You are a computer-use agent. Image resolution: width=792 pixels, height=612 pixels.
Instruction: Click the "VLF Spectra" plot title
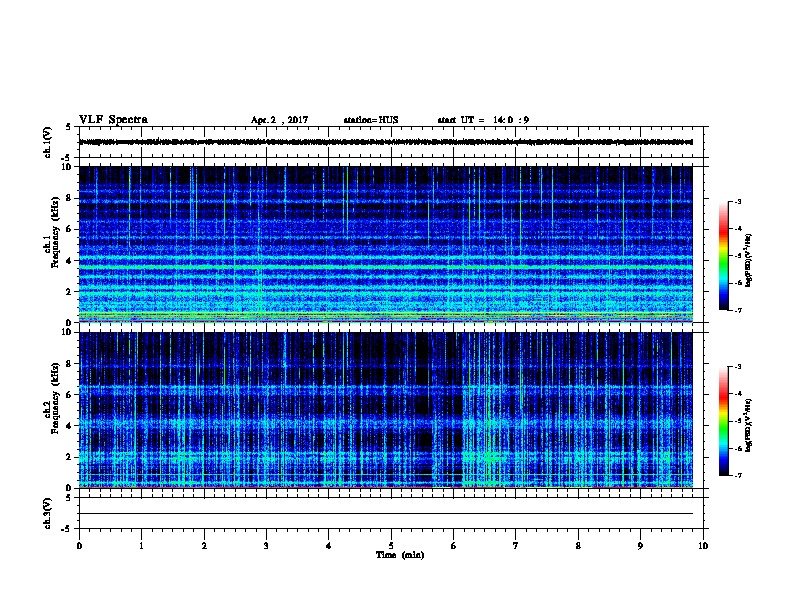click(113, 120)
